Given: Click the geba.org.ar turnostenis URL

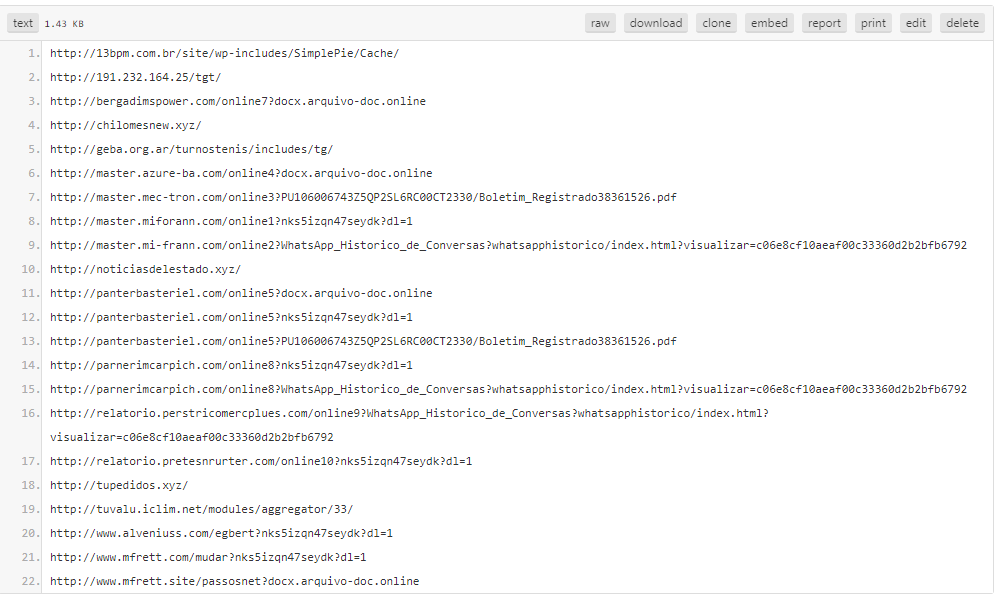Looking at the screenshot, I should [x=191, y=149].
